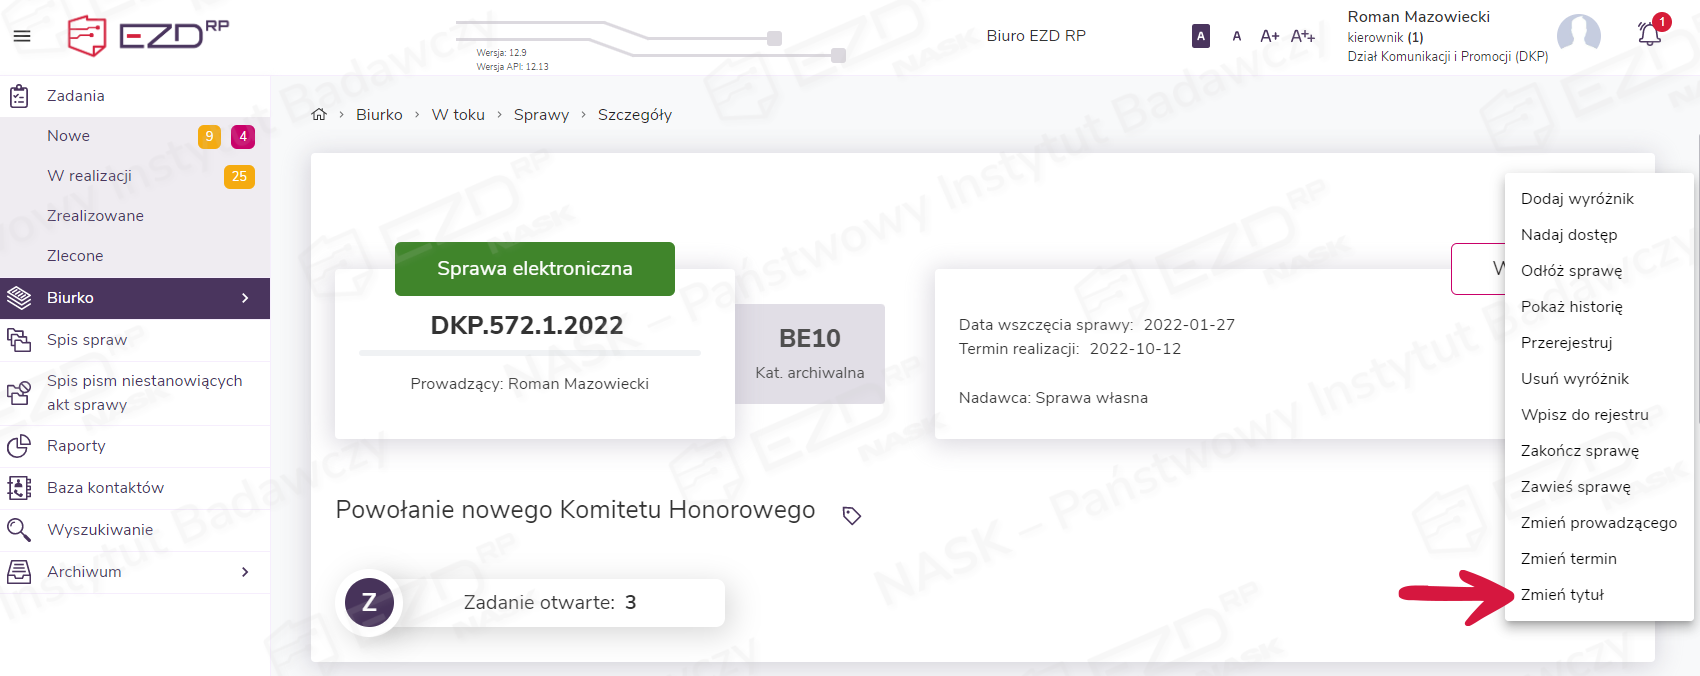The width and height of the screenshot is (1700, 676).
Task: Click the Wyszukiwanie magnifier icon
Action: click(x=19, y=530)
